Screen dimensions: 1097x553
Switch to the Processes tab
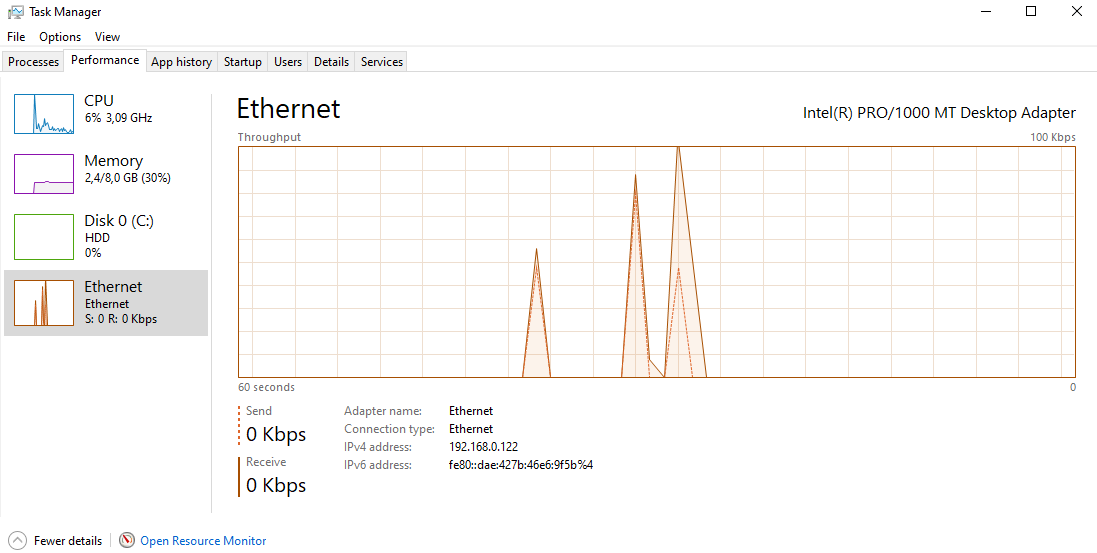click(34, 62)
